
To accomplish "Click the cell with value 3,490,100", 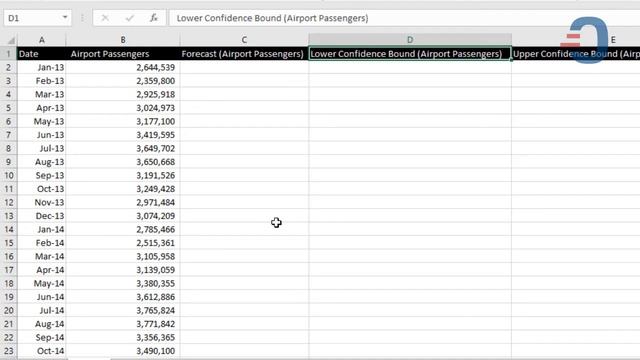I will click(x=122, y=351).
